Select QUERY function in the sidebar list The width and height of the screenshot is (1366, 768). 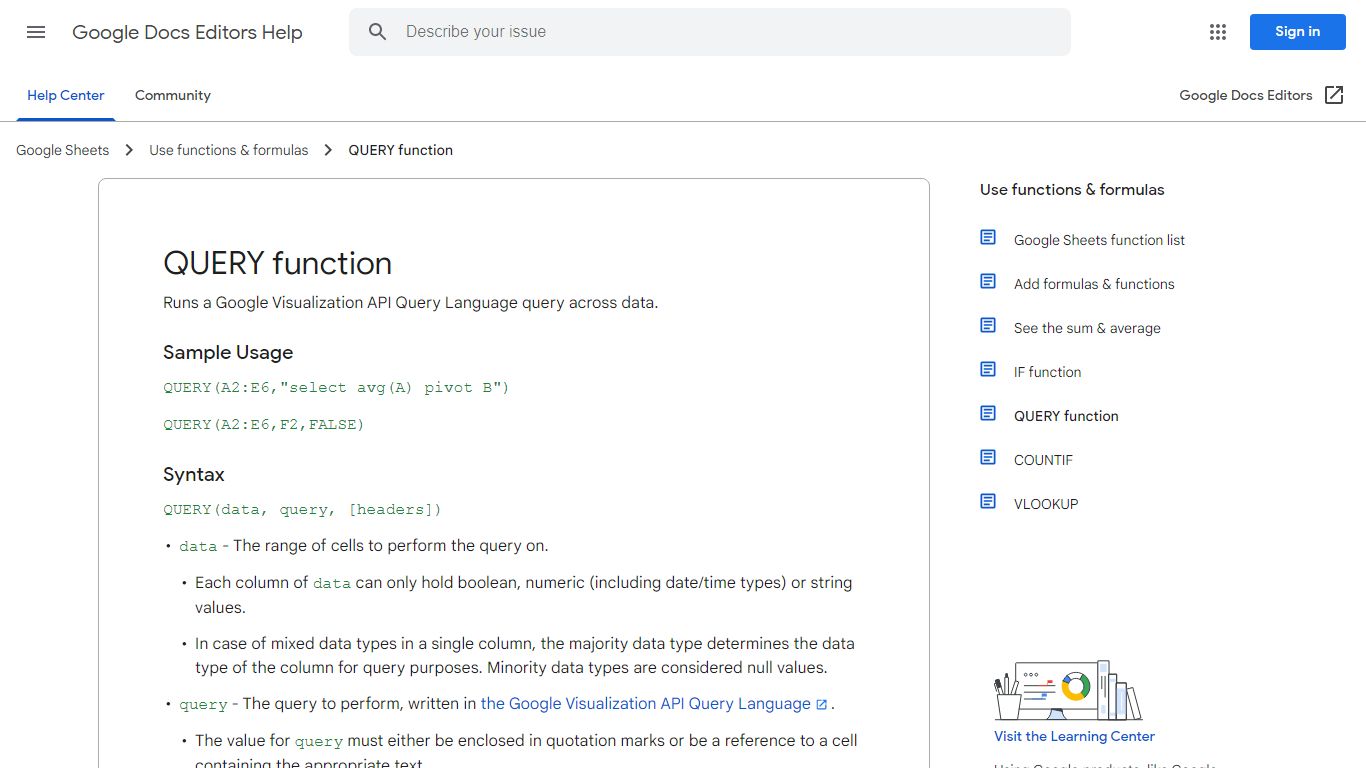[1066, 416]
